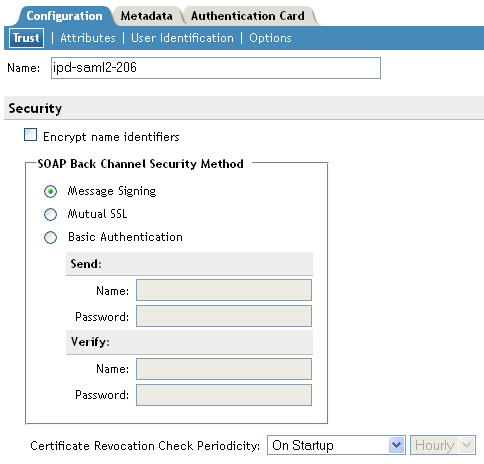Click the Verify Name input field

[224, 369]
